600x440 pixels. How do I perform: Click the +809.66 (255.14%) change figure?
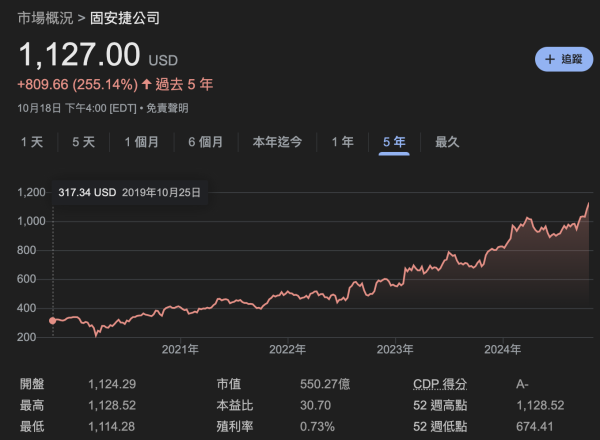[77, 84]
